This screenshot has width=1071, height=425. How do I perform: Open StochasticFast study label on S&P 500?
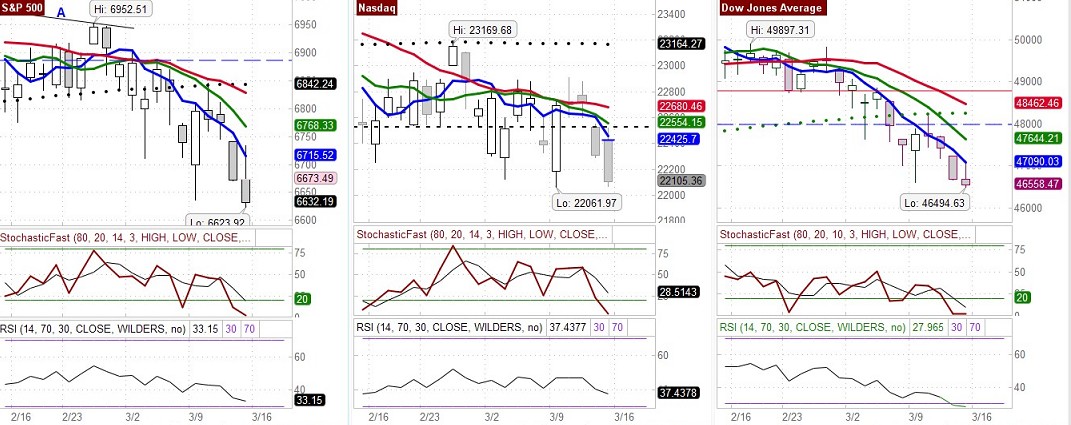[x=127, y=237]
